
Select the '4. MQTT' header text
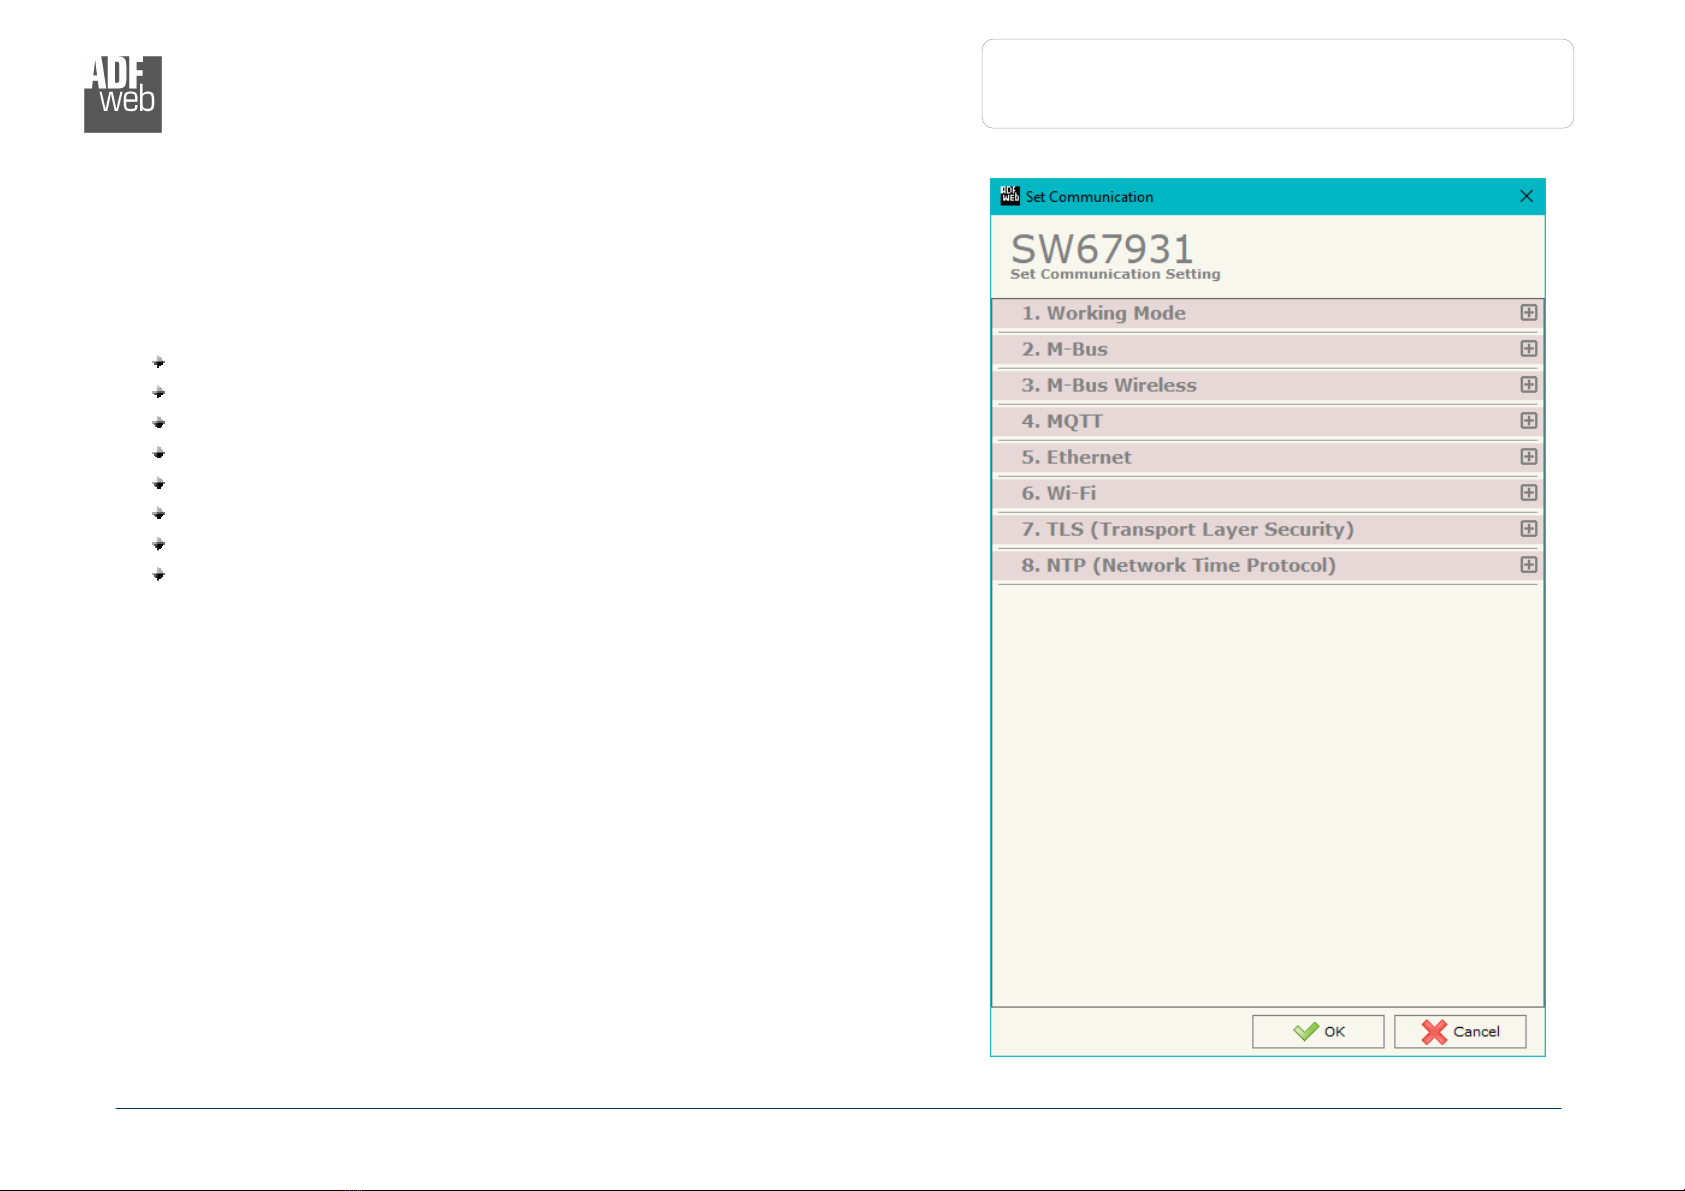[1061, 421]
